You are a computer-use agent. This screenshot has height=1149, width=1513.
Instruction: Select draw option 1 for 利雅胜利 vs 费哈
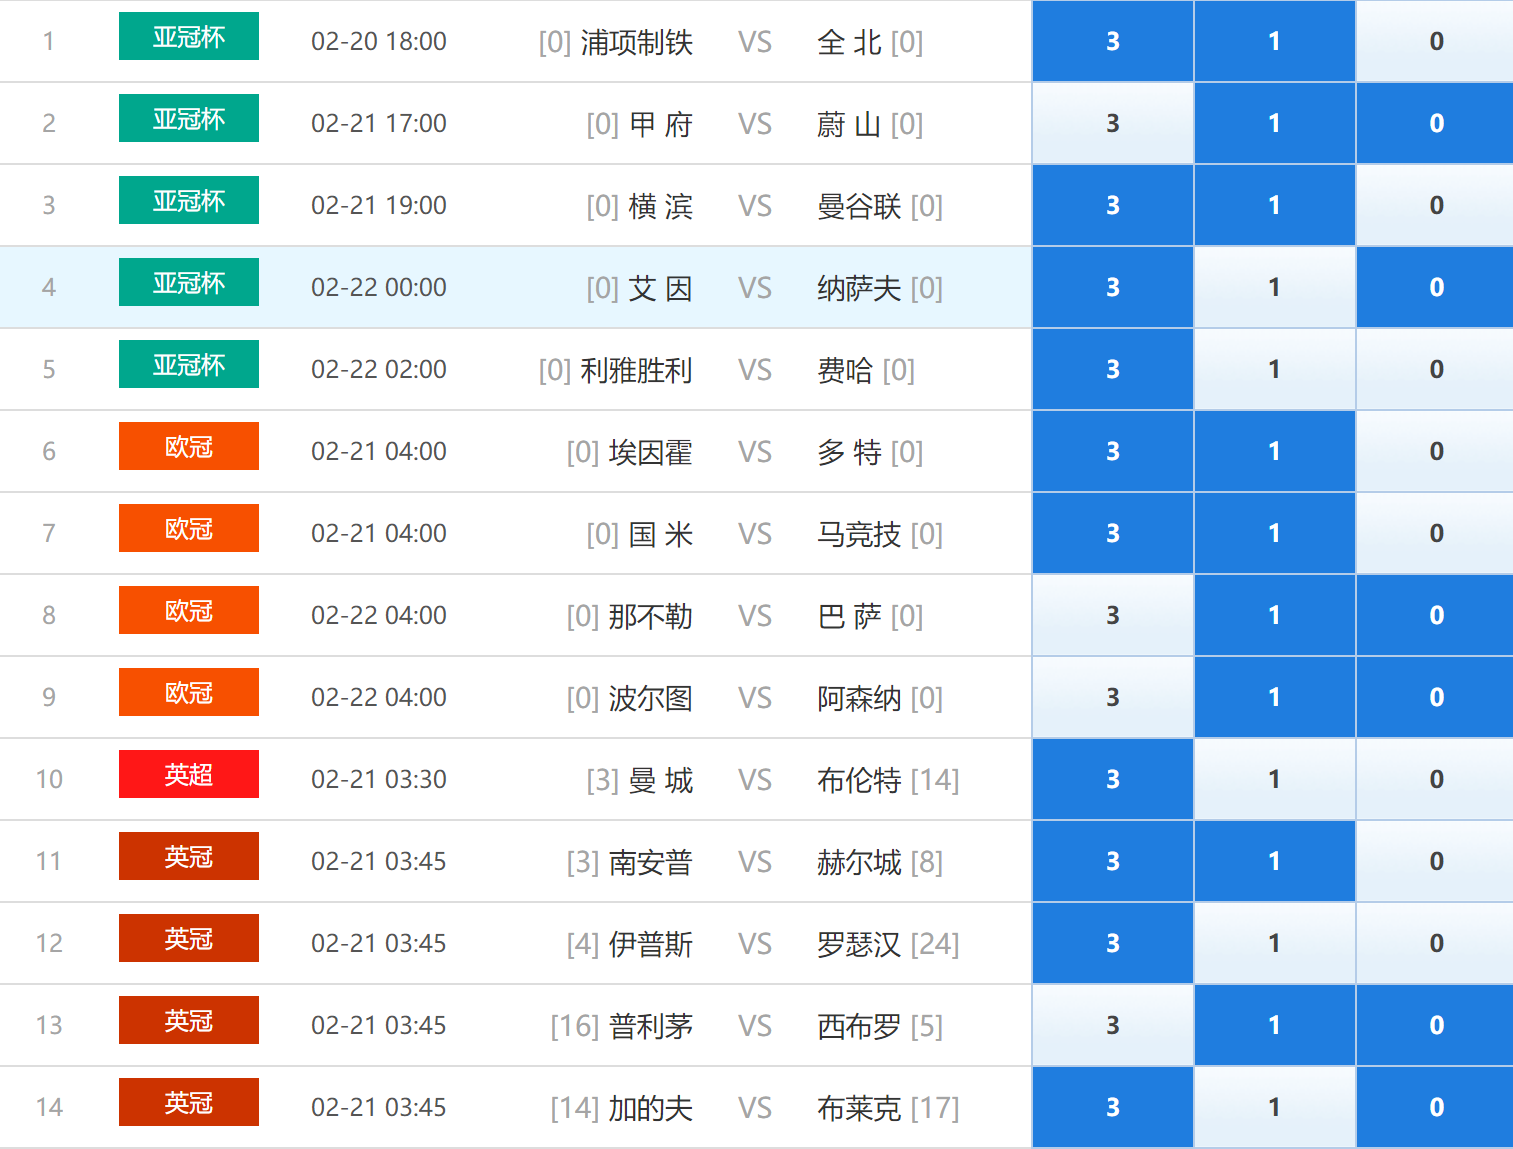(x=1275, y=369)
